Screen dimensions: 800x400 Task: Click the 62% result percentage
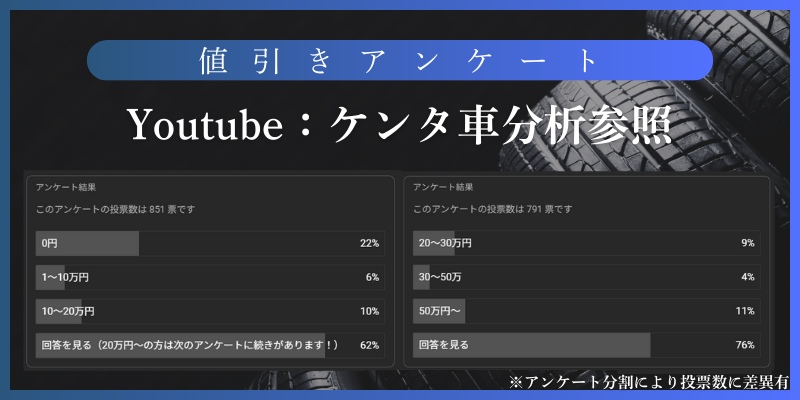coord(369,345)
